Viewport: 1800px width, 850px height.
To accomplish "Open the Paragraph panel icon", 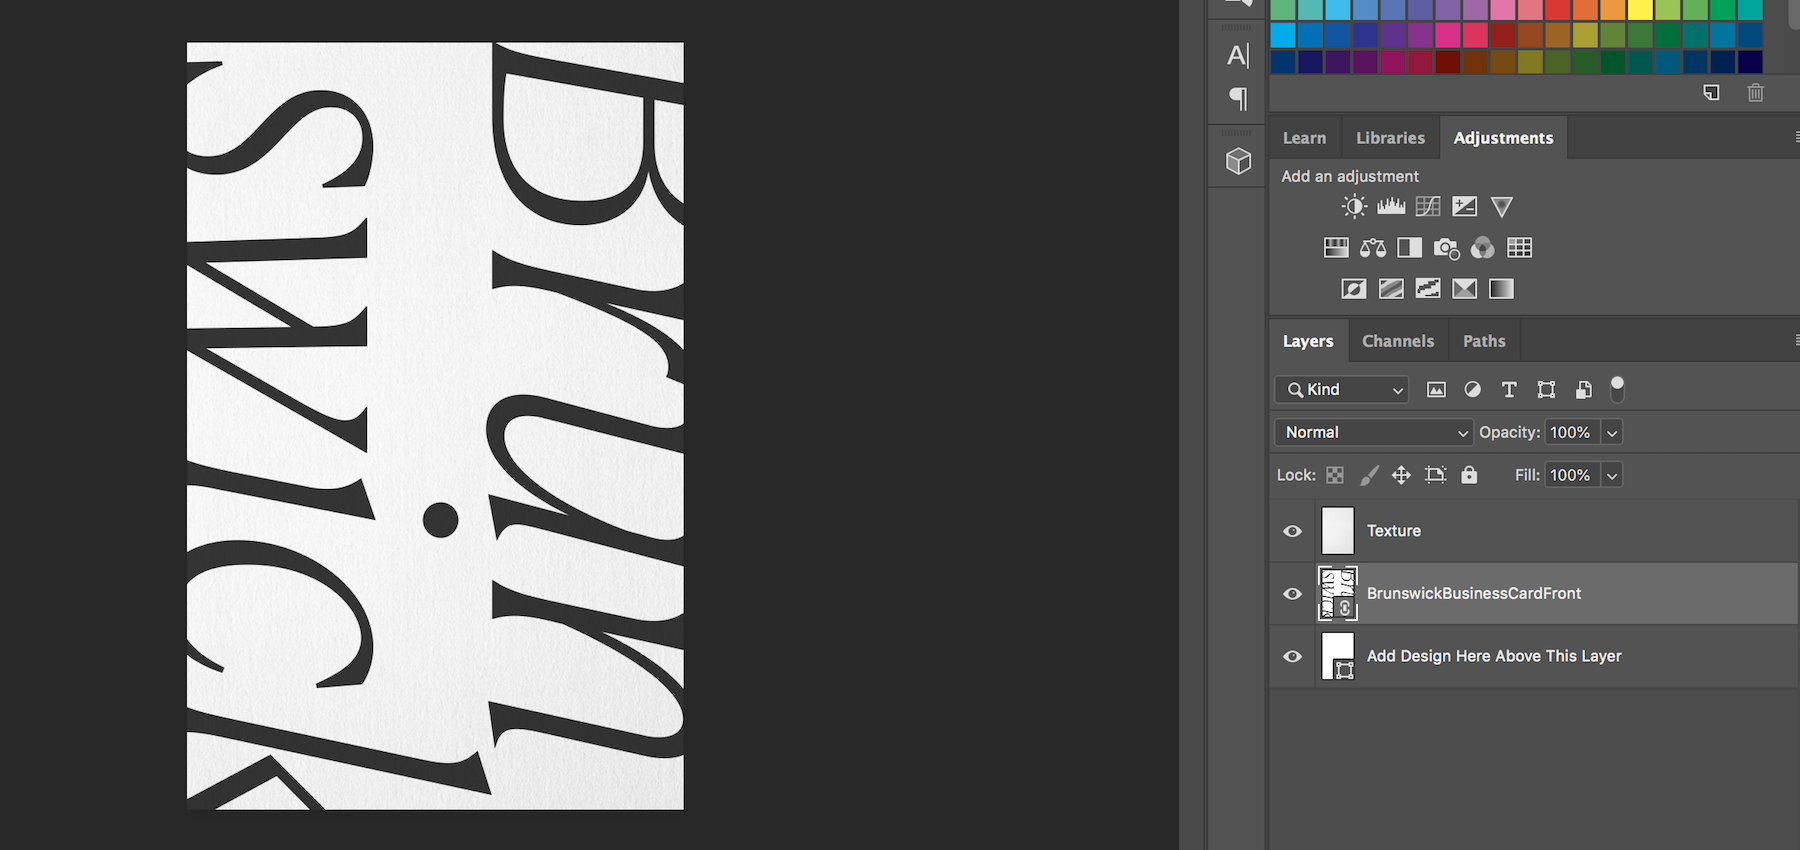I will coord(1238,98).
